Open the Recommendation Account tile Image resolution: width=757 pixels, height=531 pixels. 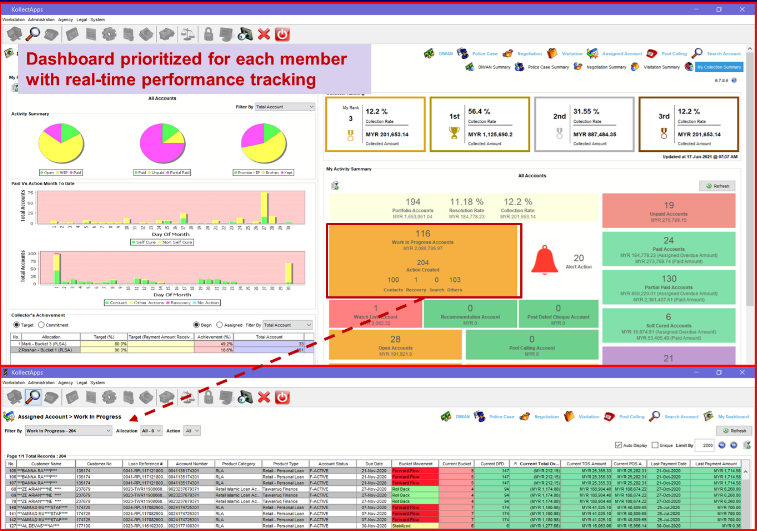[470, 314]
